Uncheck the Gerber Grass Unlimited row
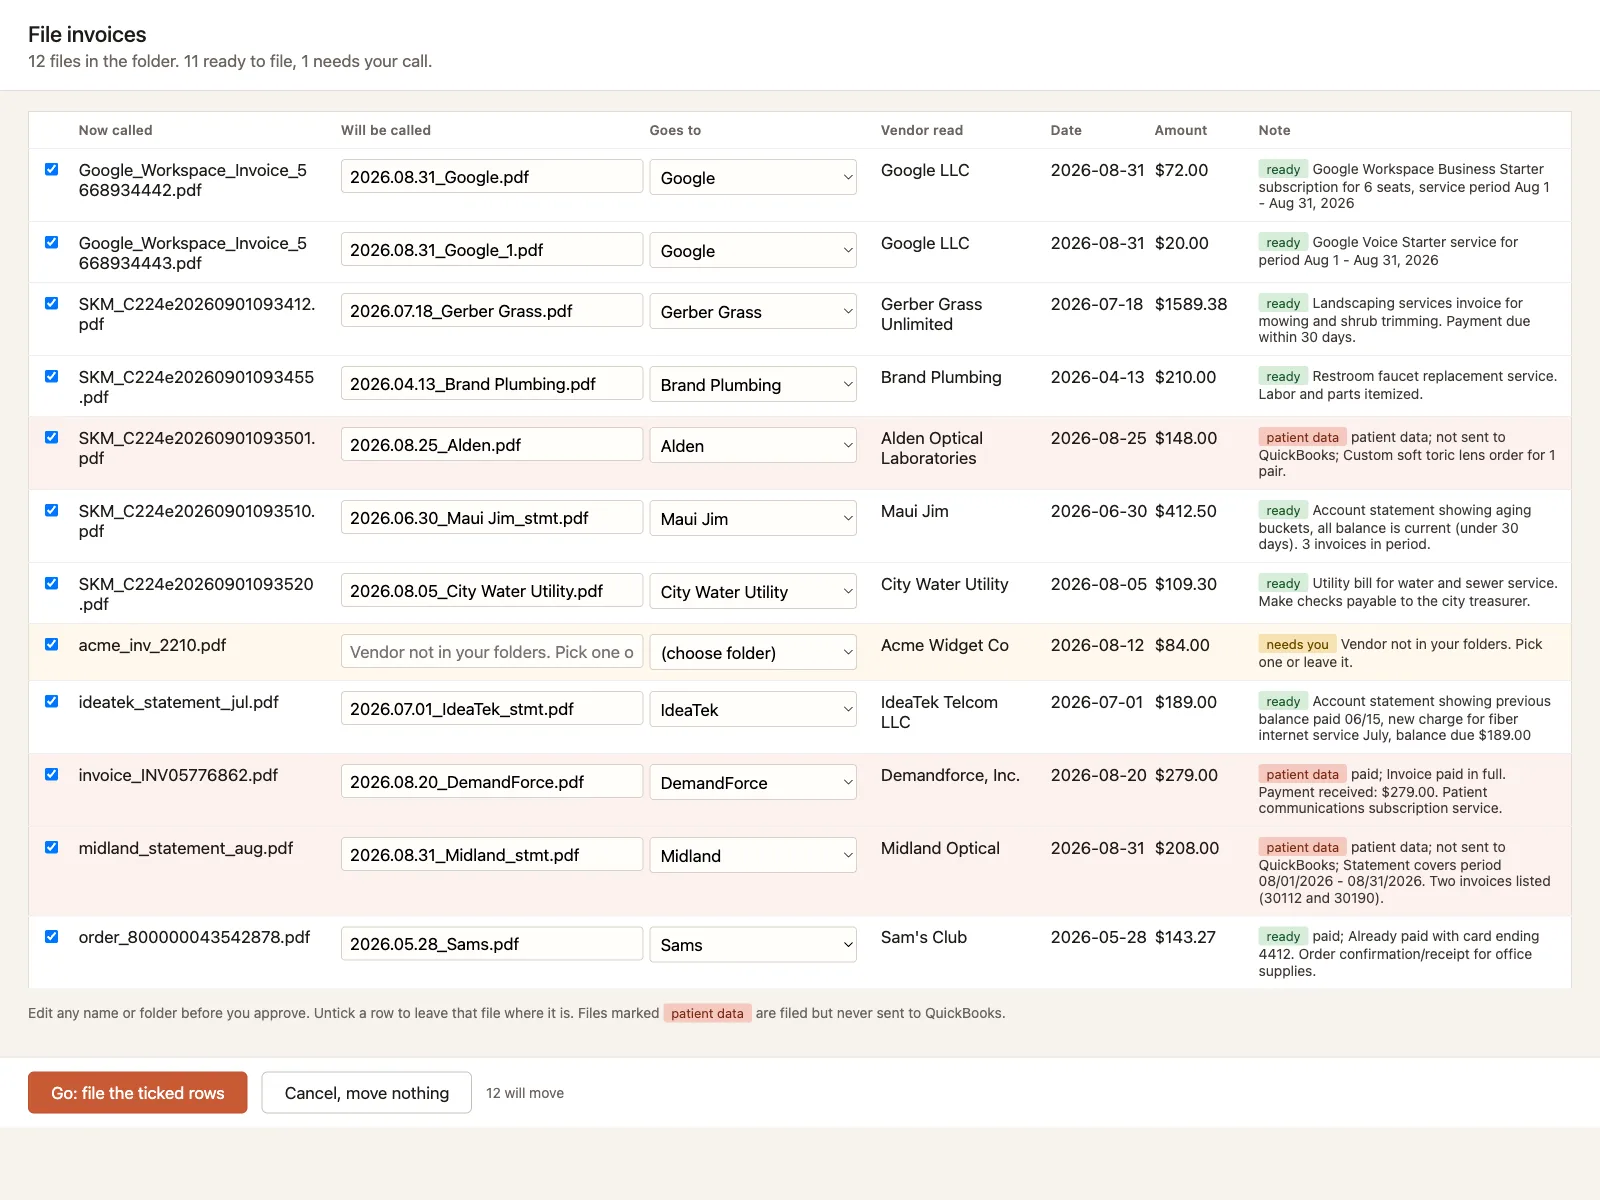 tap(51, 303)
